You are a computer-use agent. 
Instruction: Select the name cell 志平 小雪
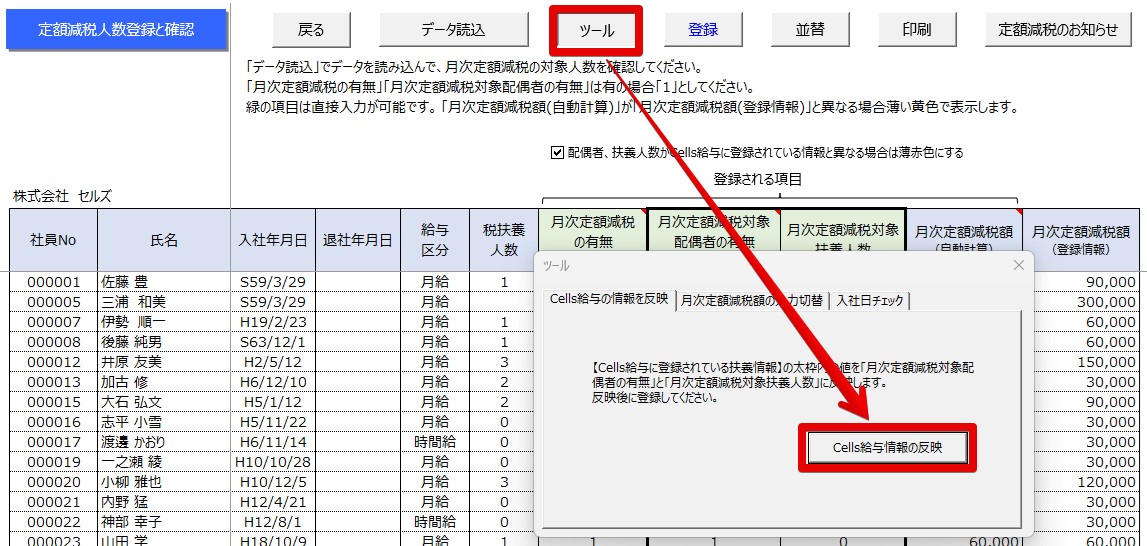[164, 422]
